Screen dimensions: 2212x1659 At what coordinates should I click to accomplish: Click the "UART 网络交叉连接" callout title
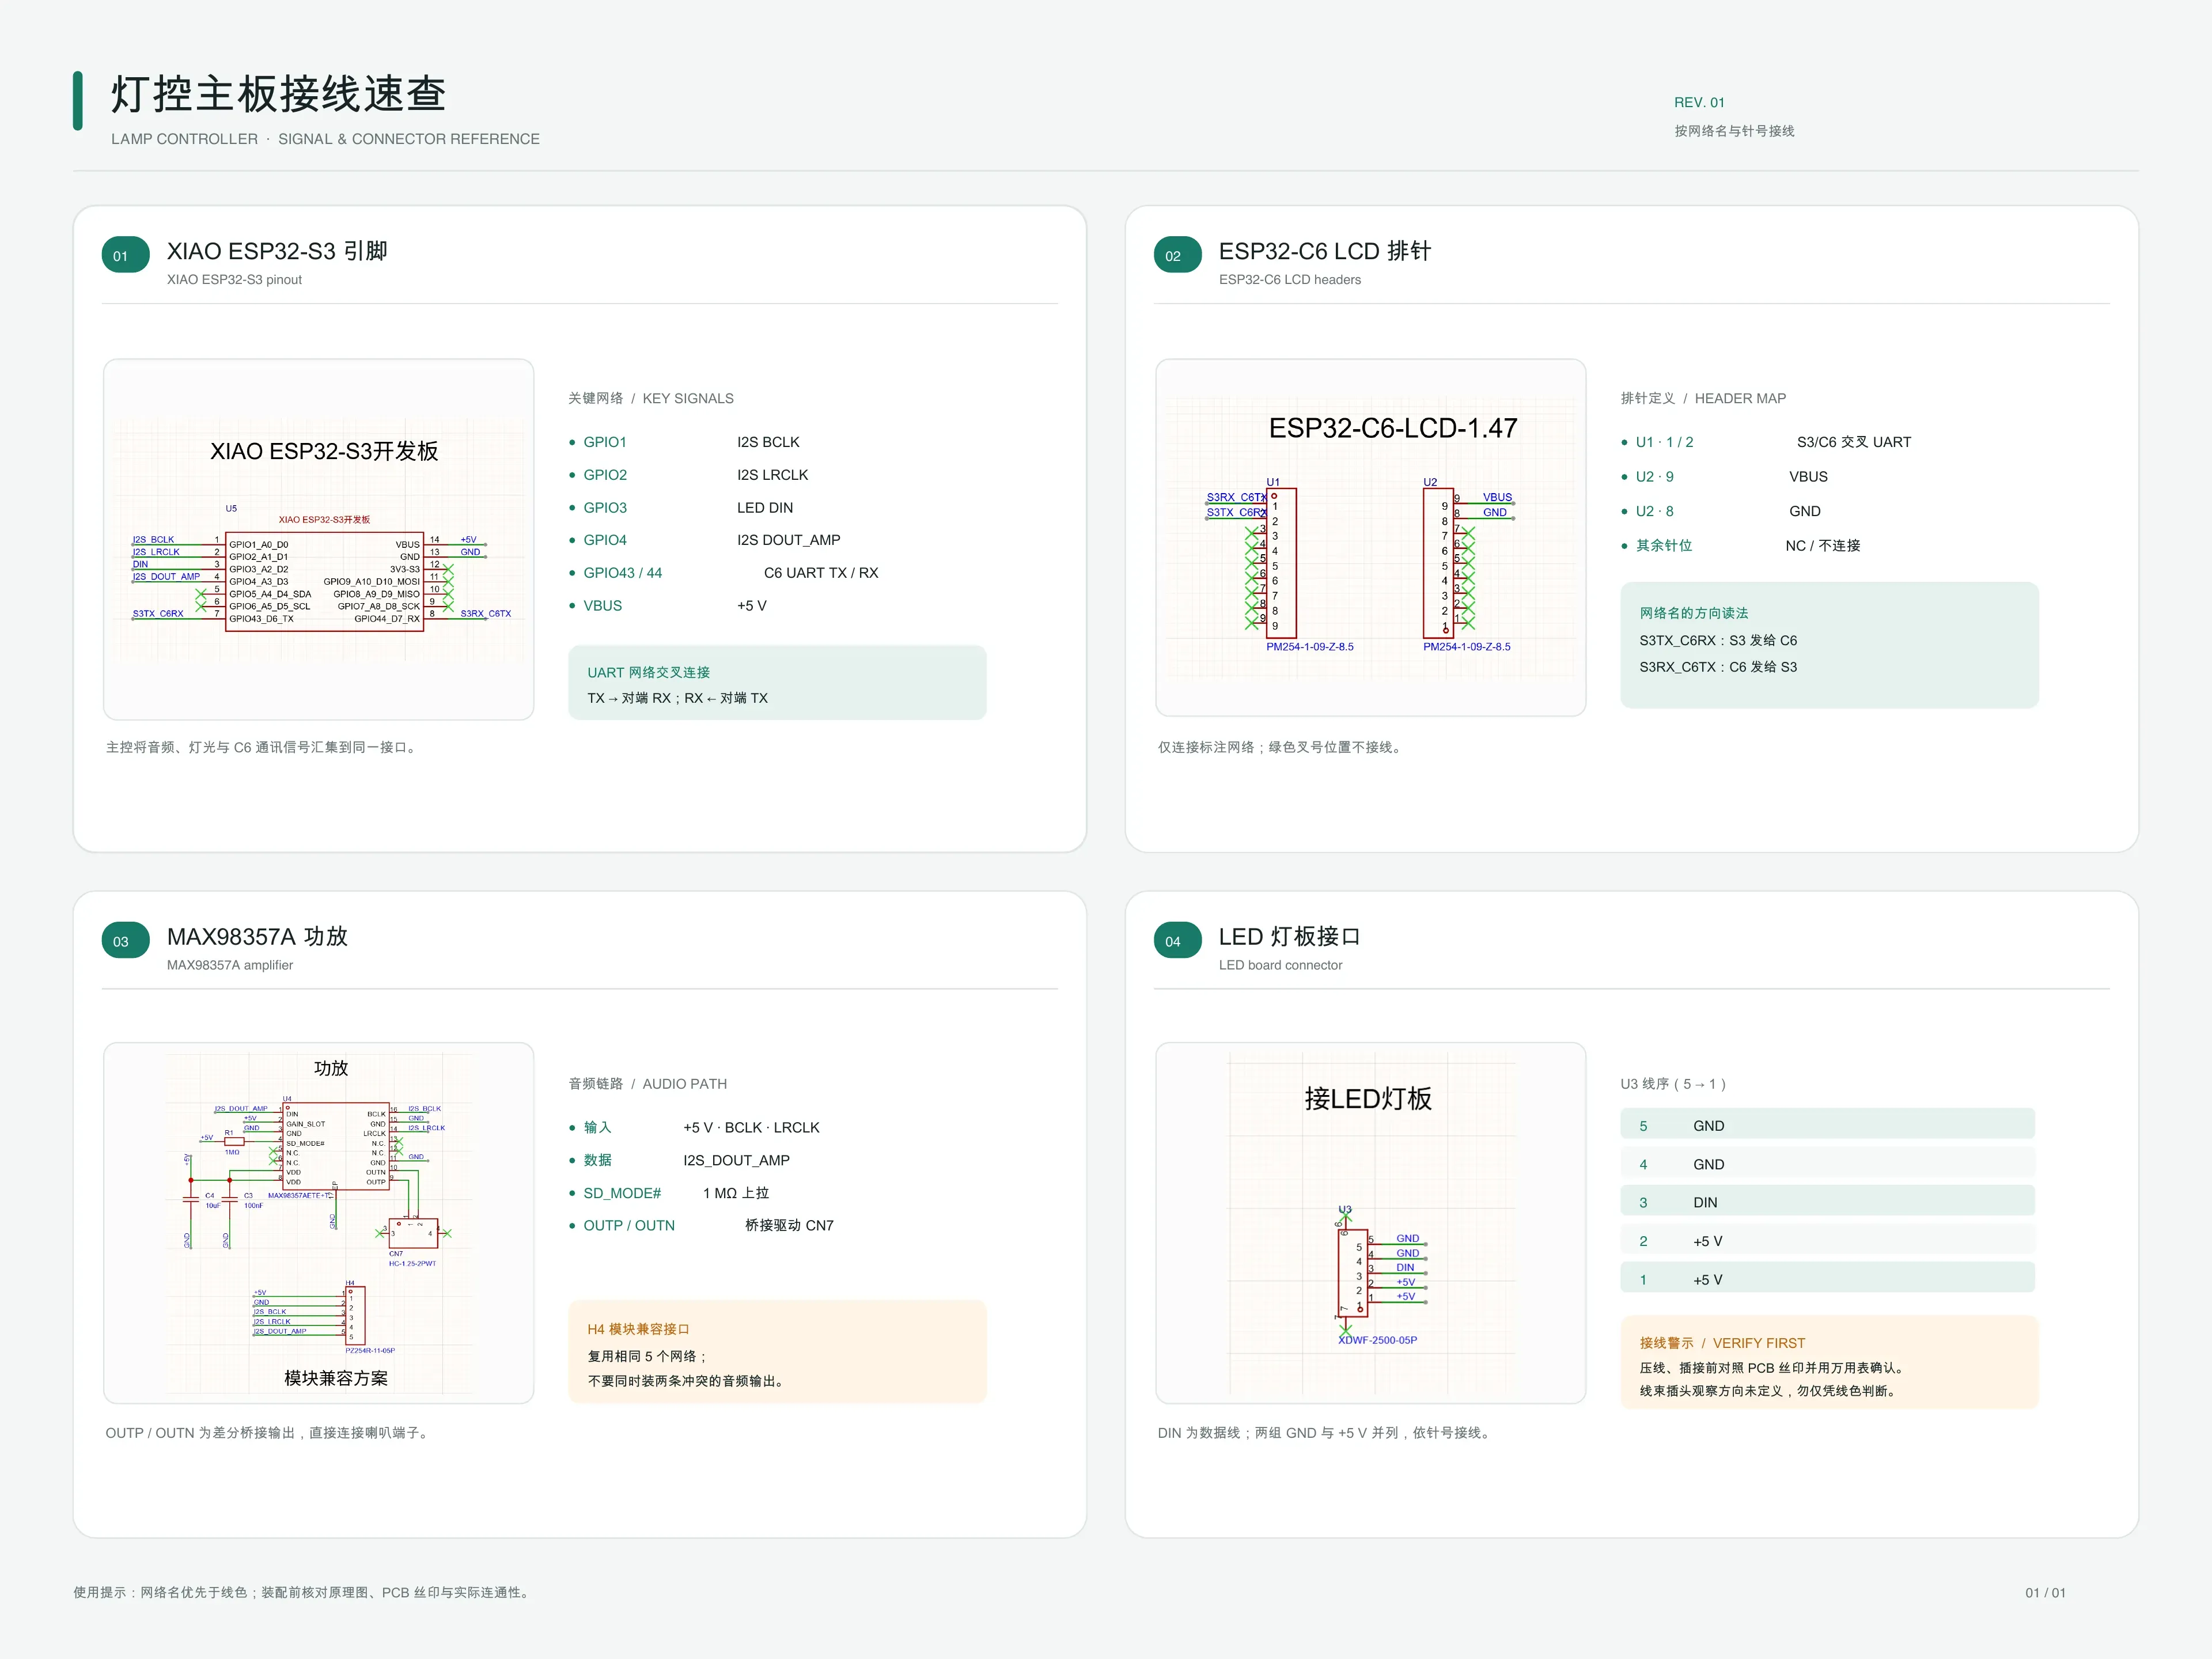(x=649, y=673)
